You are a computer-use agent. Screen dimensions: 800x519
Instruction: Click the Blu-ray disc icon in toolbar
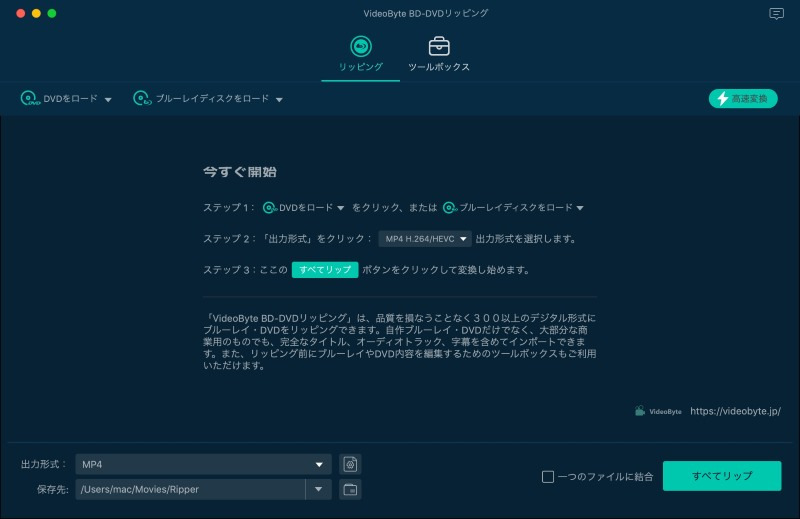click(141, 99)
